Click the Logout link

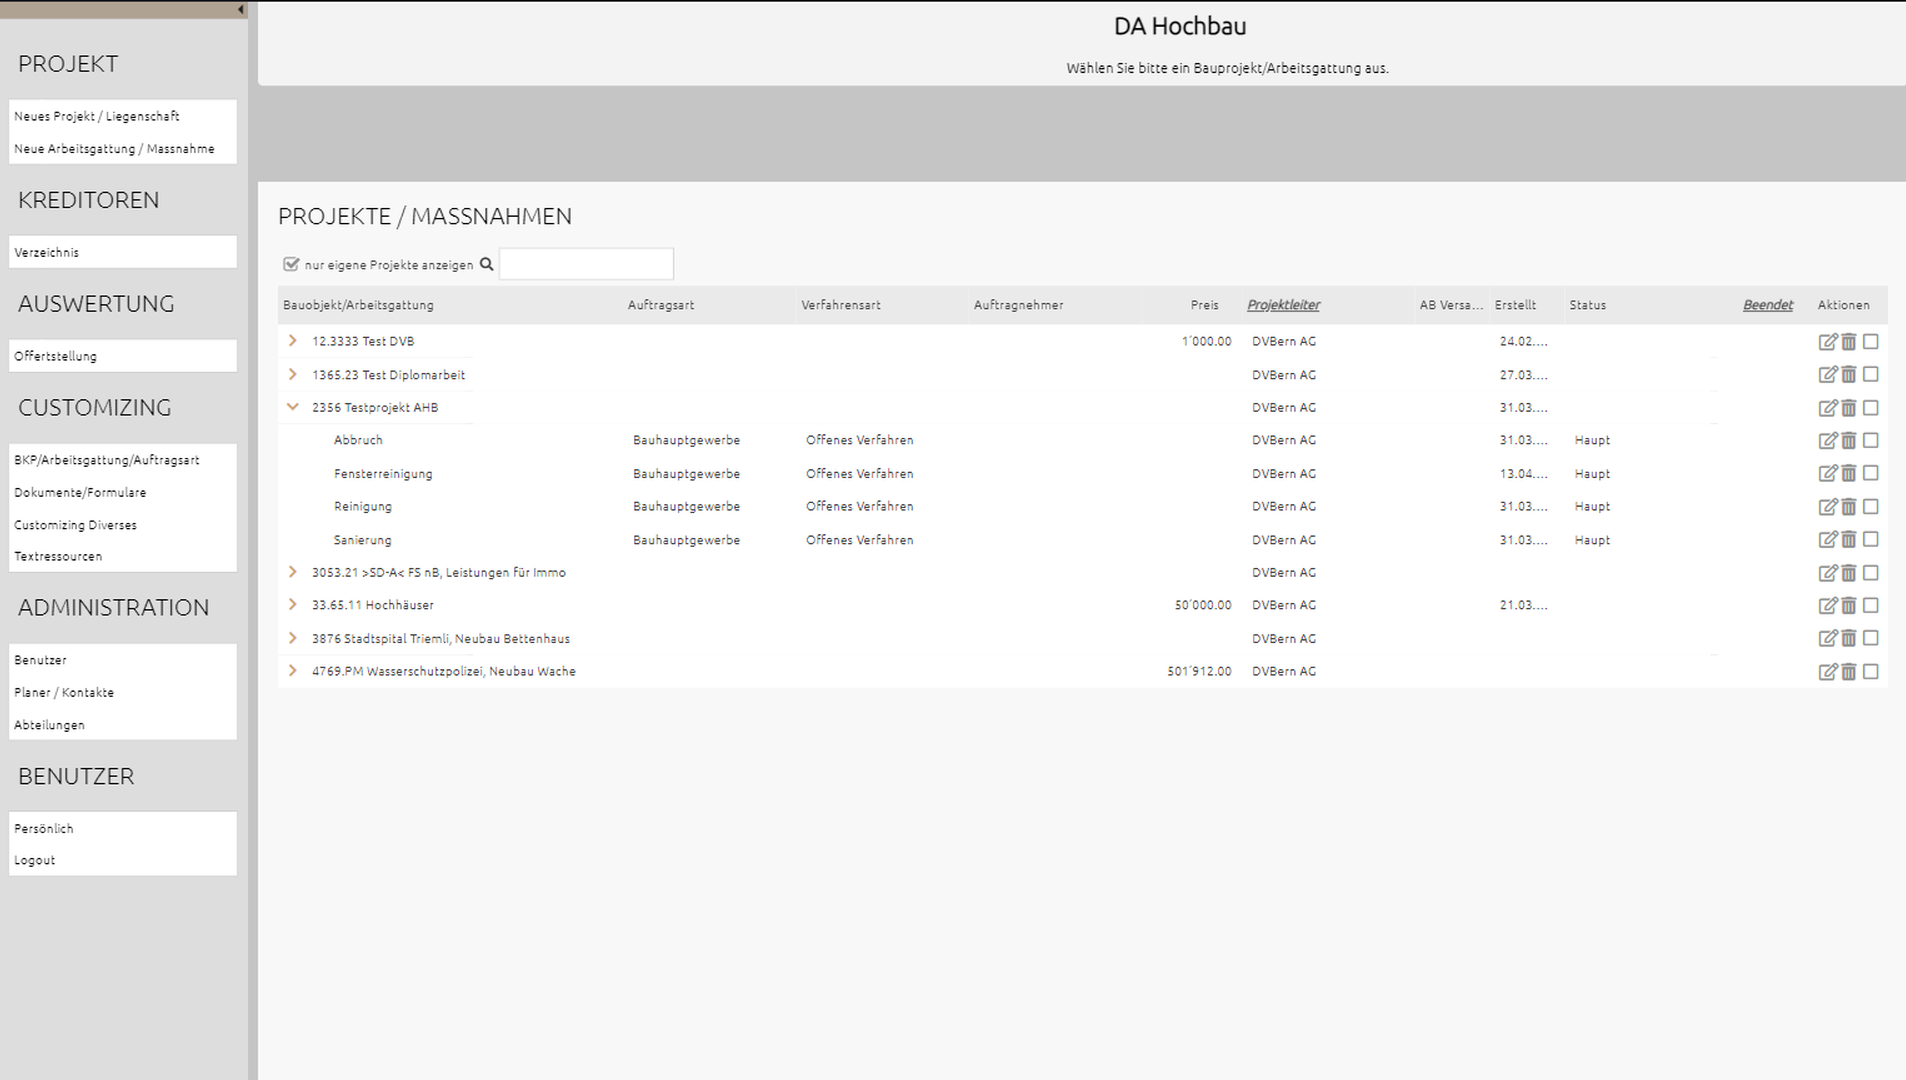coord(35,860)
